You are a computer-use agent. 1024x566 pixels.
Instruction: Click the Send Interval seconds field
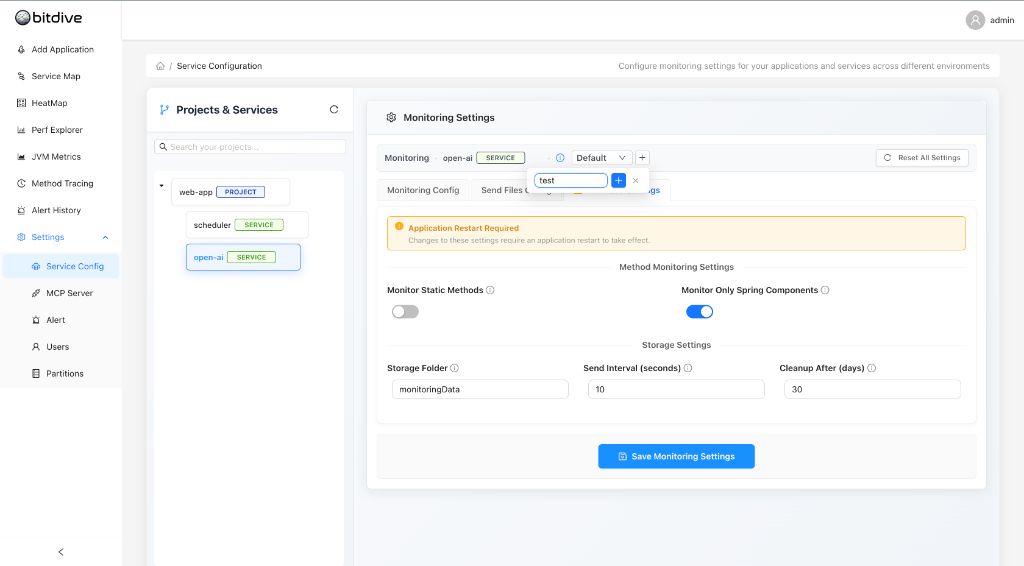click(676, 389)
